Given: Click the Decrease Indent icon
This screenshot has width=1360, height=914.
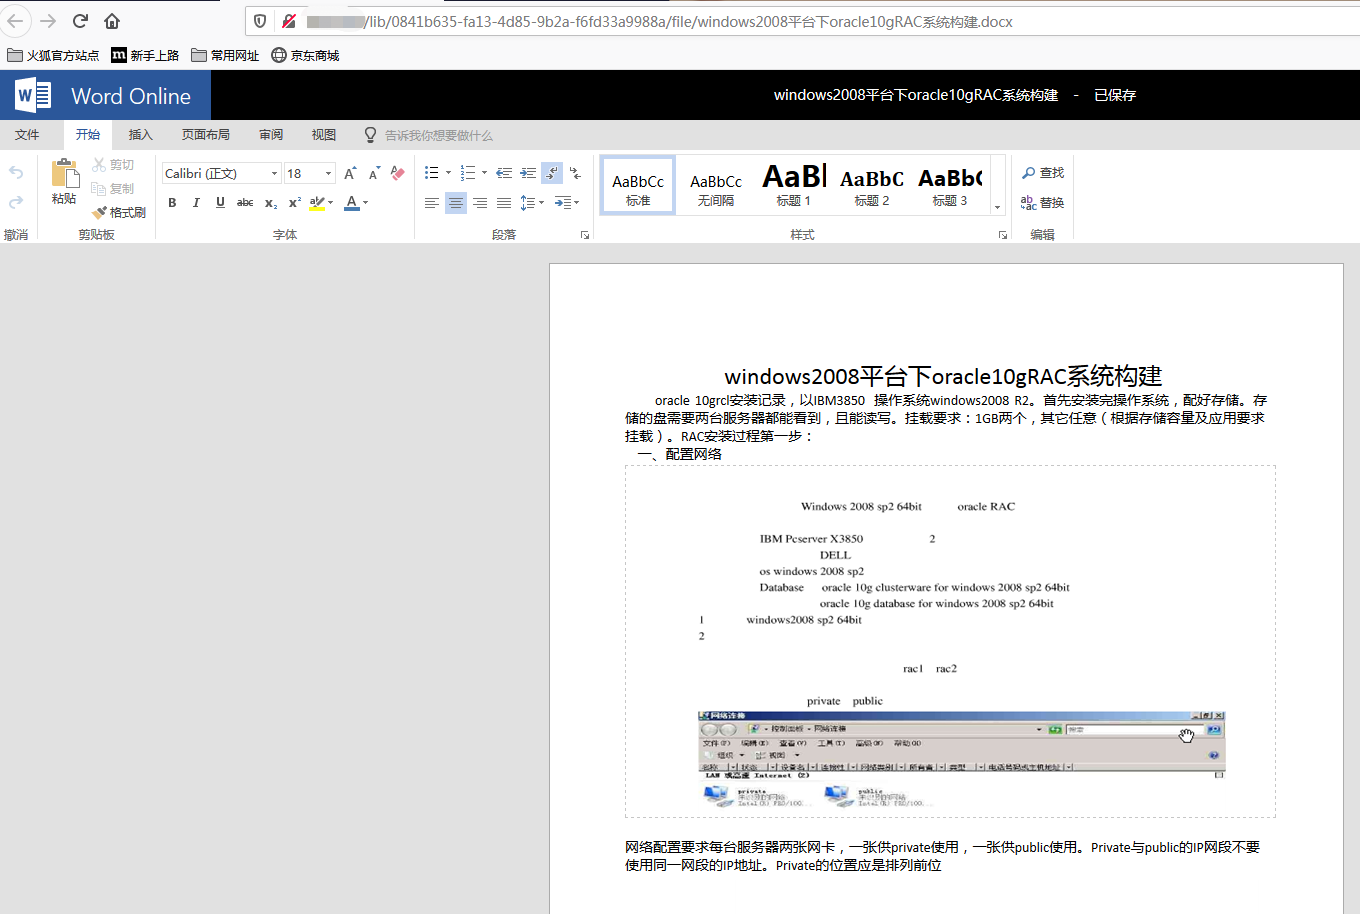Looking at the screenshot, I should click(504, 173).
